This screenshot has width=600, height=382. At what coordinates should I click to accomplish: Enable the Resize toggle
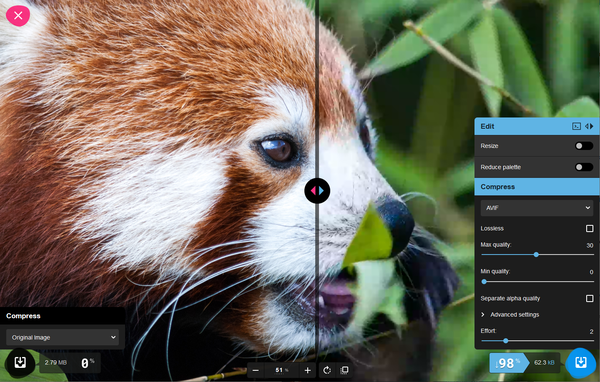coord(584,146)
